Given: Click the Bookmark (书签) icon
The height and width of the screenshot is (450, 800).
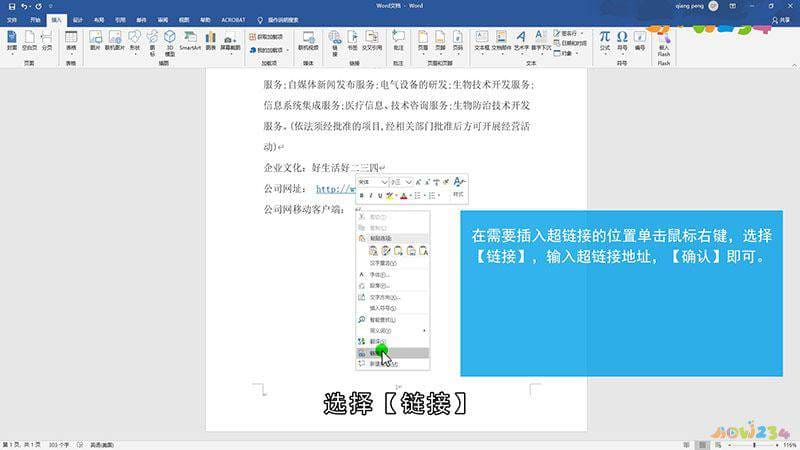Looking at the screenshot, I should (353, 40).
